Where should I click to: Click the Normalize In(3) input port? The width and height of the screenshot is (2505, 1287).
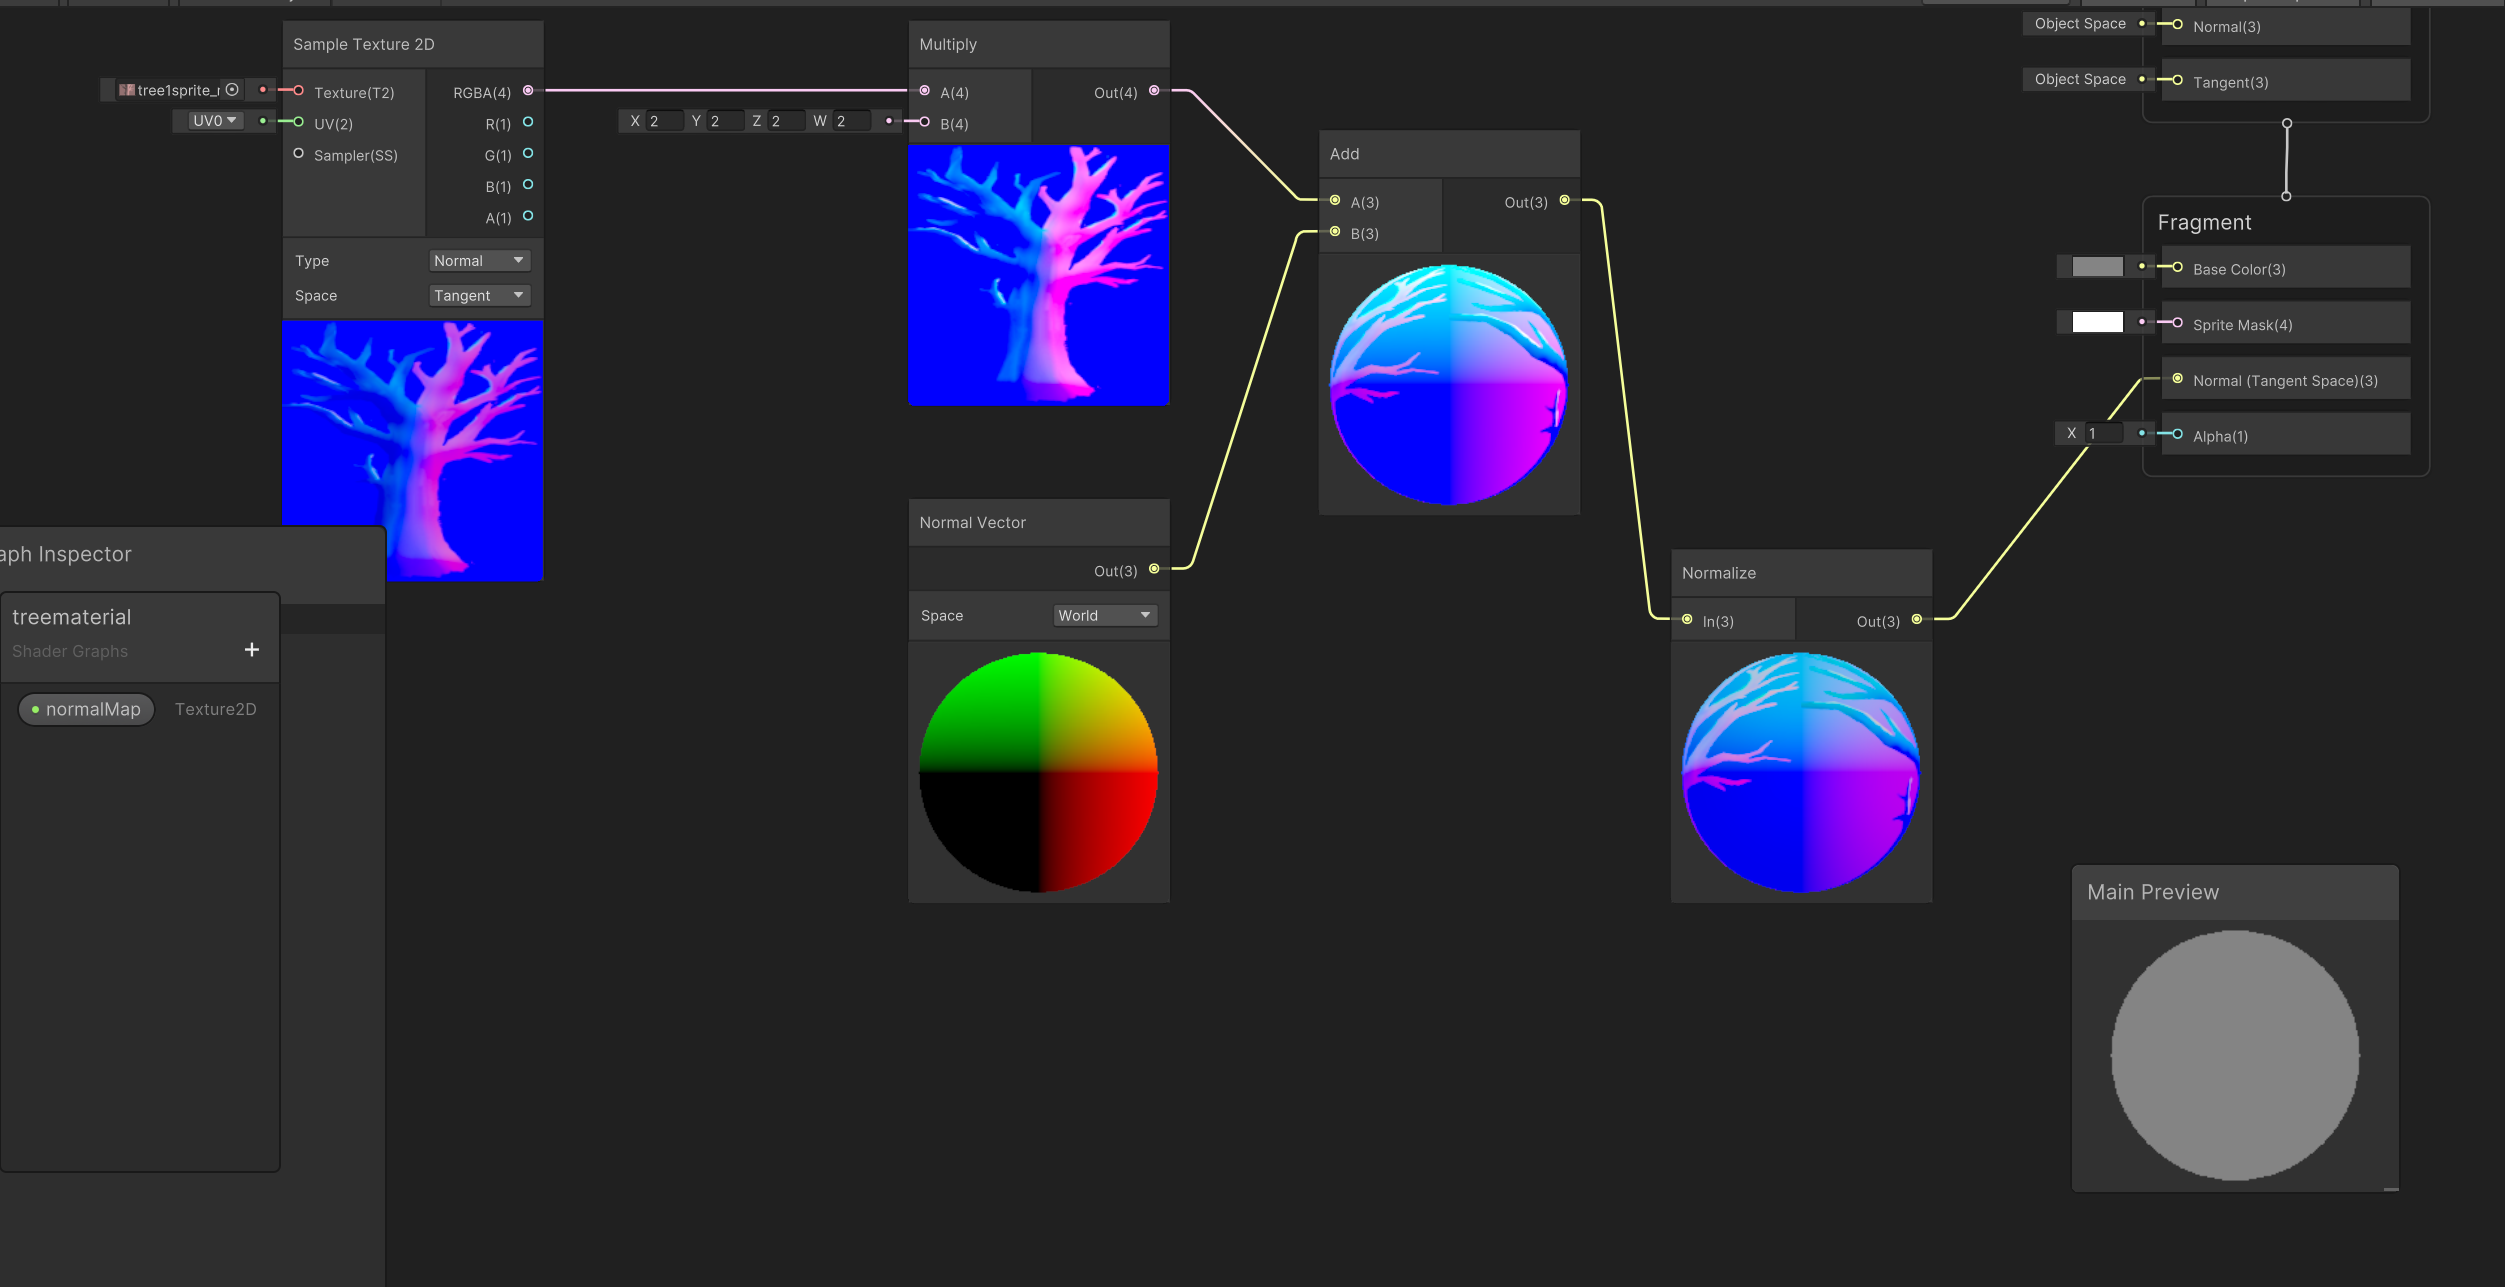(1687, 620)
